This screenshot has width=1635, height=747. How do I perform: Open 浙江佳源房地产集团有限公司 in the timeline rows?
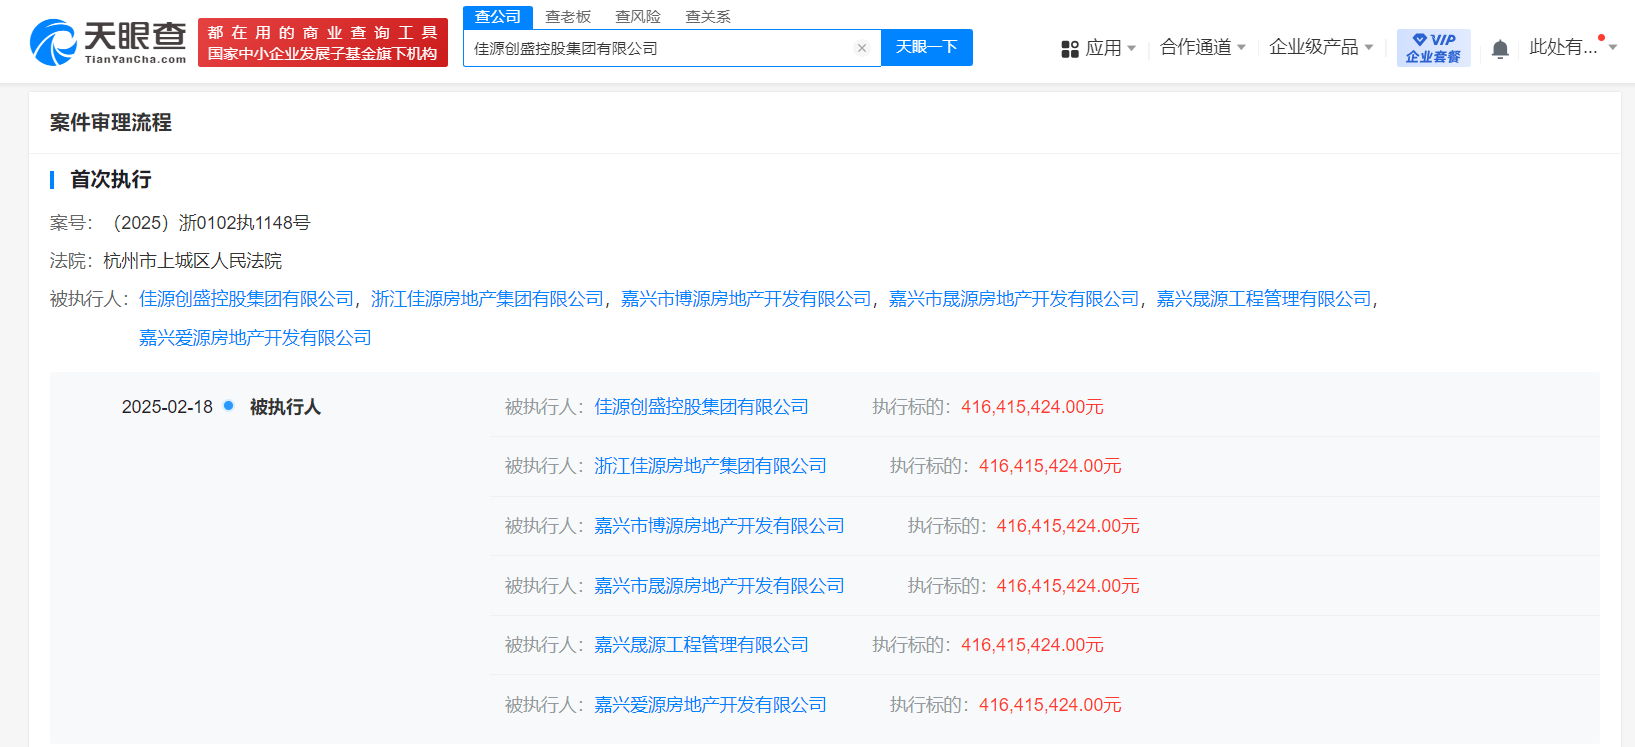pos(711,466)
